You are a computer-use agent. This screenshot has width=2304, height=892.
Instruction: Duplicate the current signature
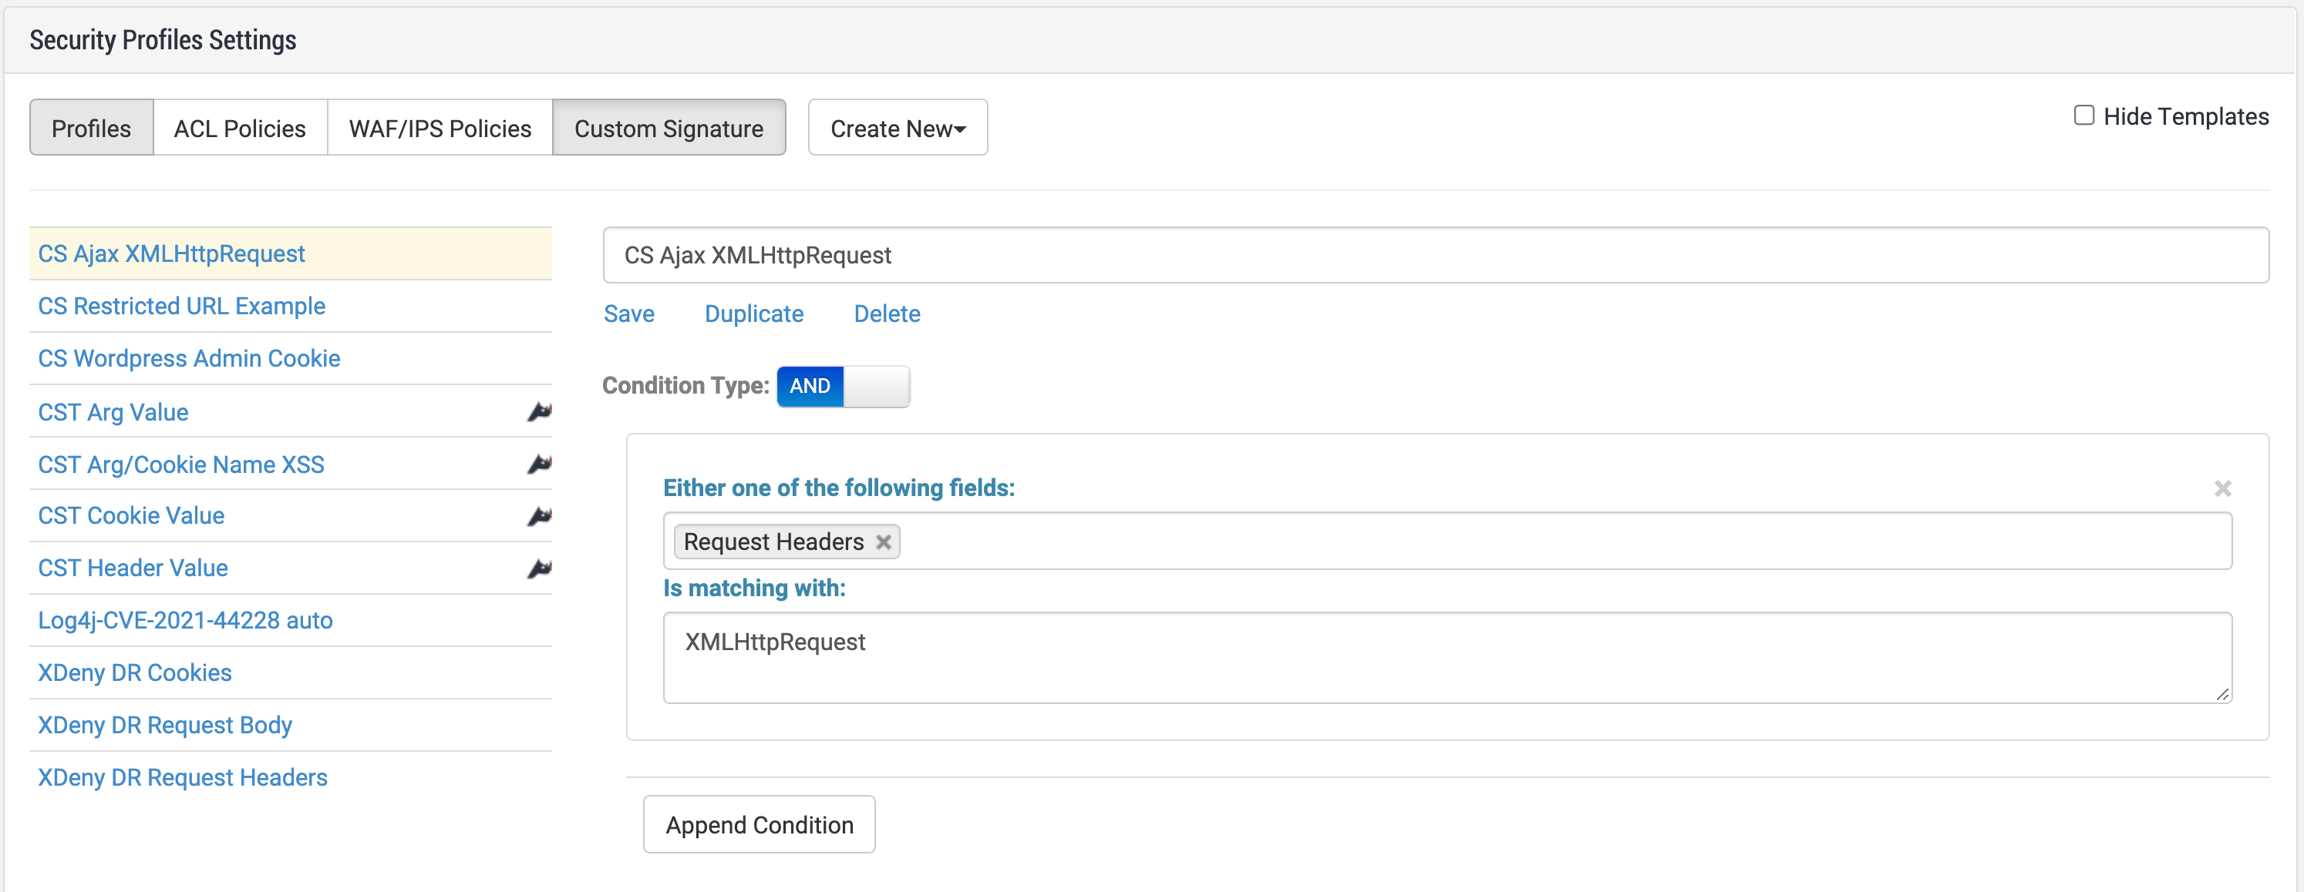tap(754, 314)
